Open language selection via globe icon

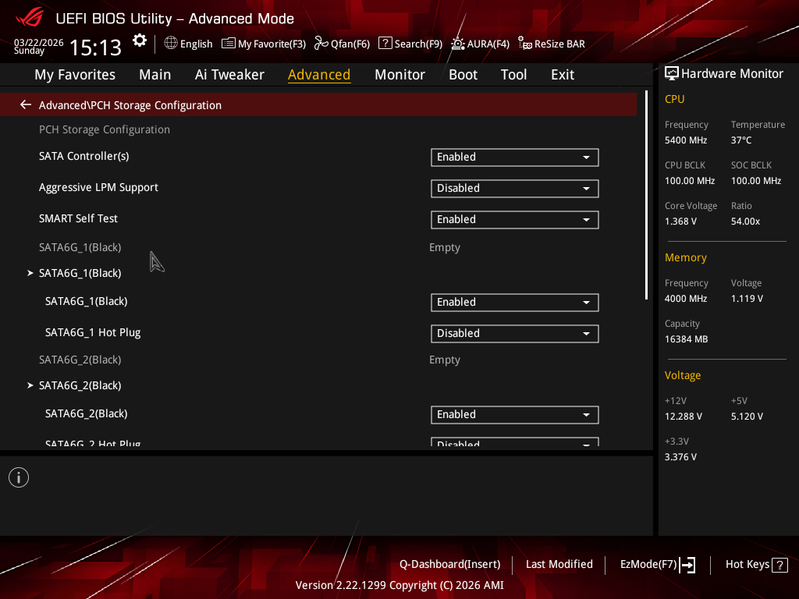(171, 43)
